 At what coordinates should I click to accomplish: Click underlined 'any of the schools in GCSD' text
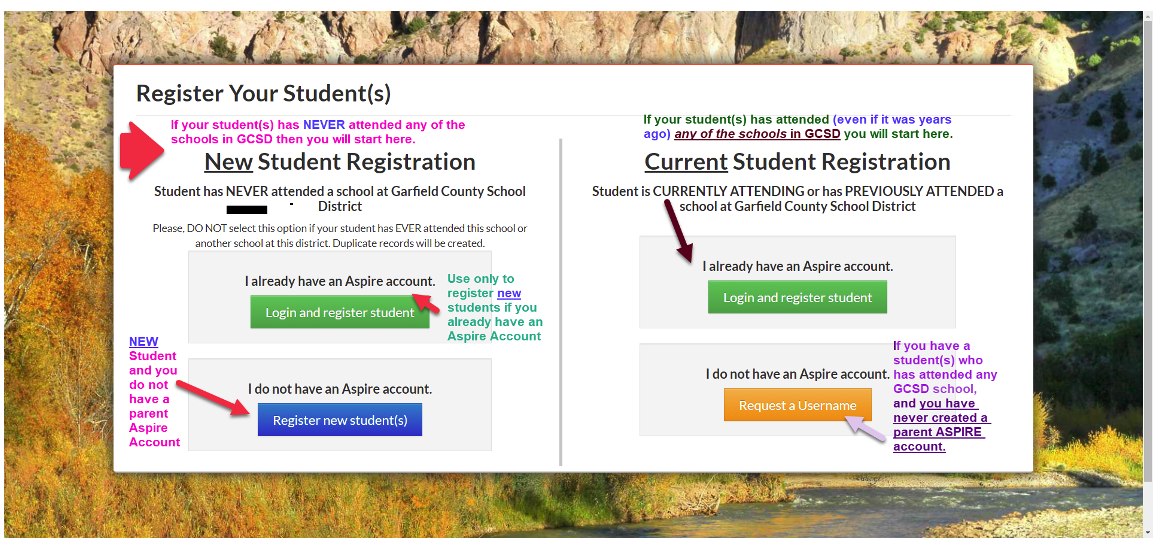[x=757, y=134]
